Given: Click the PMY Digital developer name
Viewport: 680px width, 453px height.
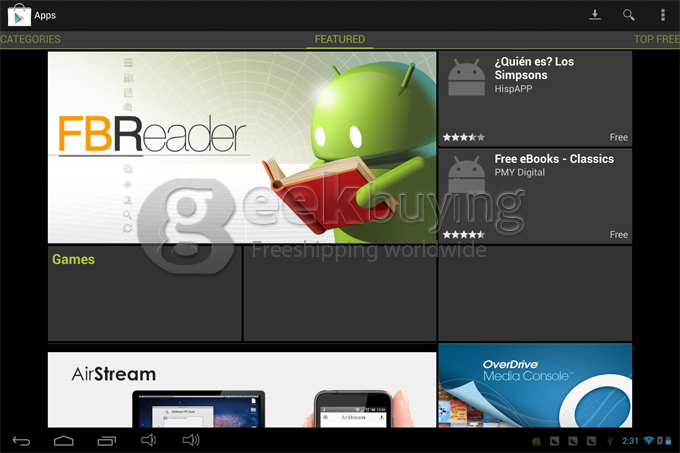Looking at the screenshot, I should 520,173.
